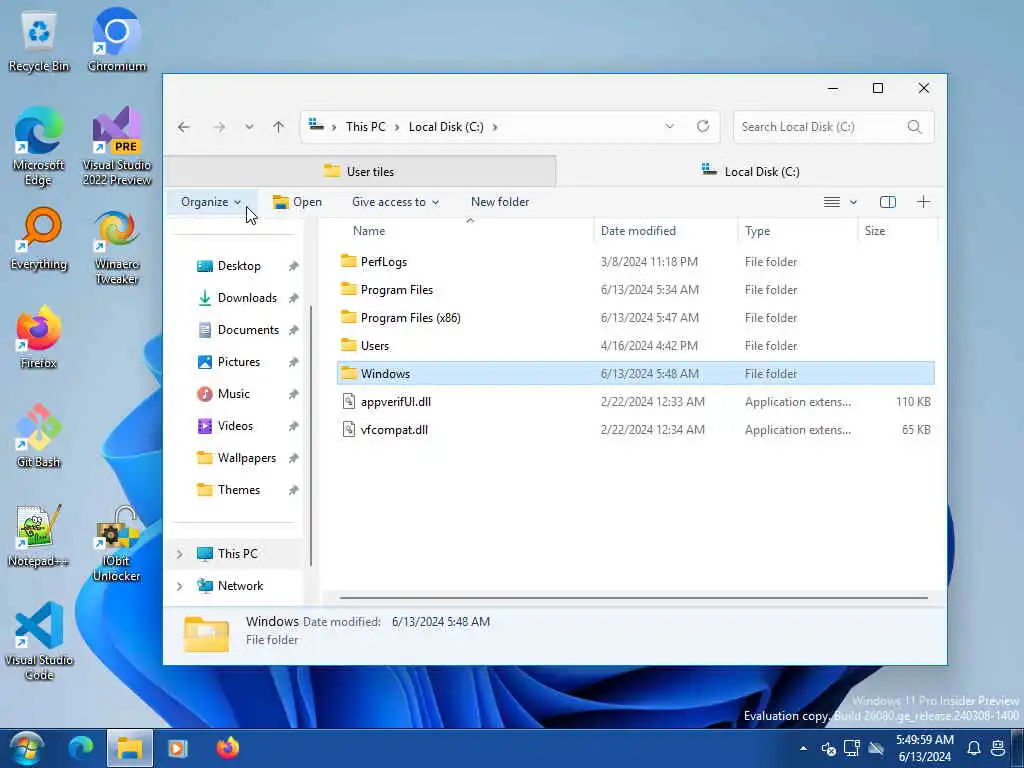Select the Windows folder row
This screenshot has height=768, width=1024.
coord(635,374)
